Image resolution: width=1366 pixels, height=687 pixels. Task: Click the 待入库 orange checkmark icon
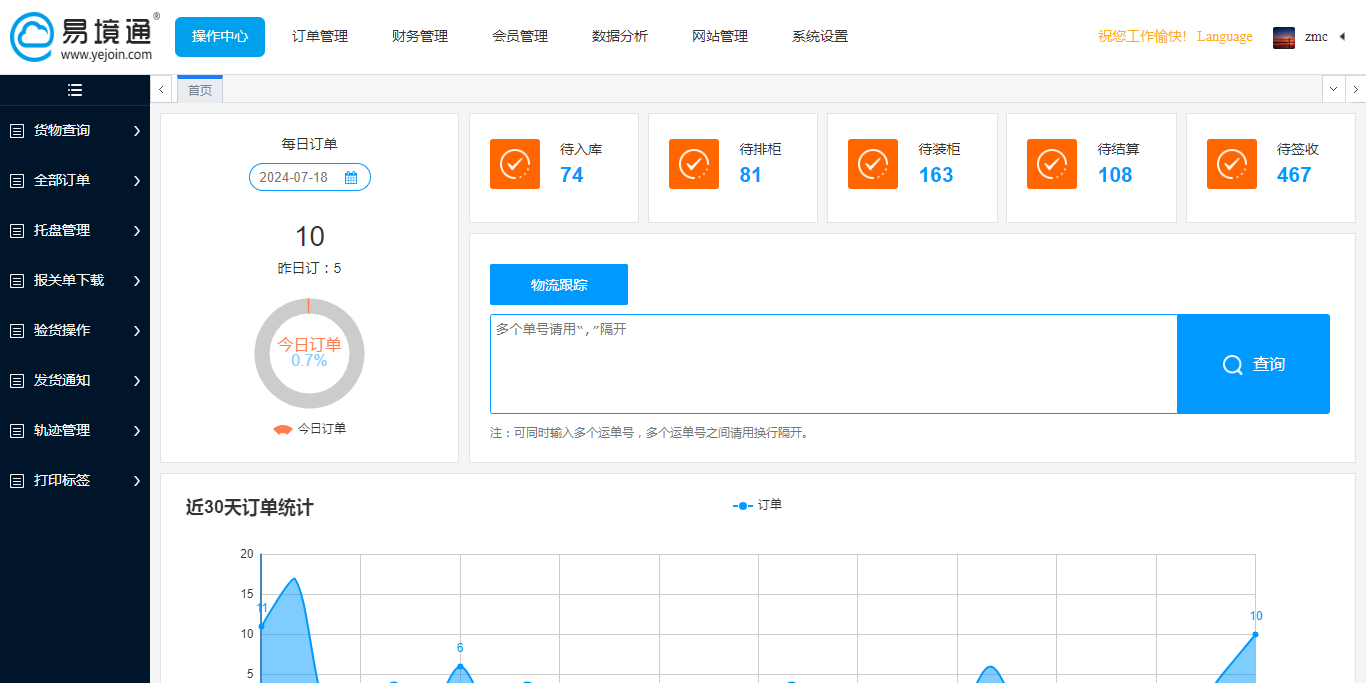[515, 164]
